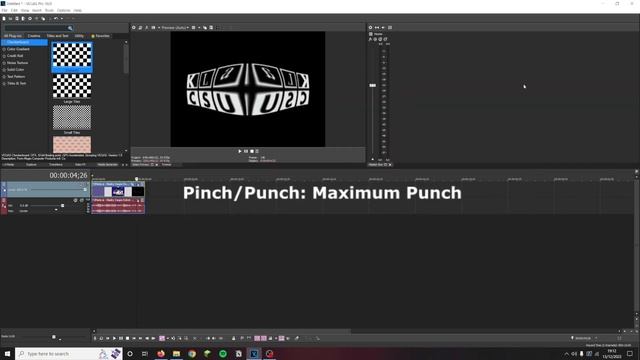Pause the preview window playback
640x360 pixels.
(x=246, y=151)
